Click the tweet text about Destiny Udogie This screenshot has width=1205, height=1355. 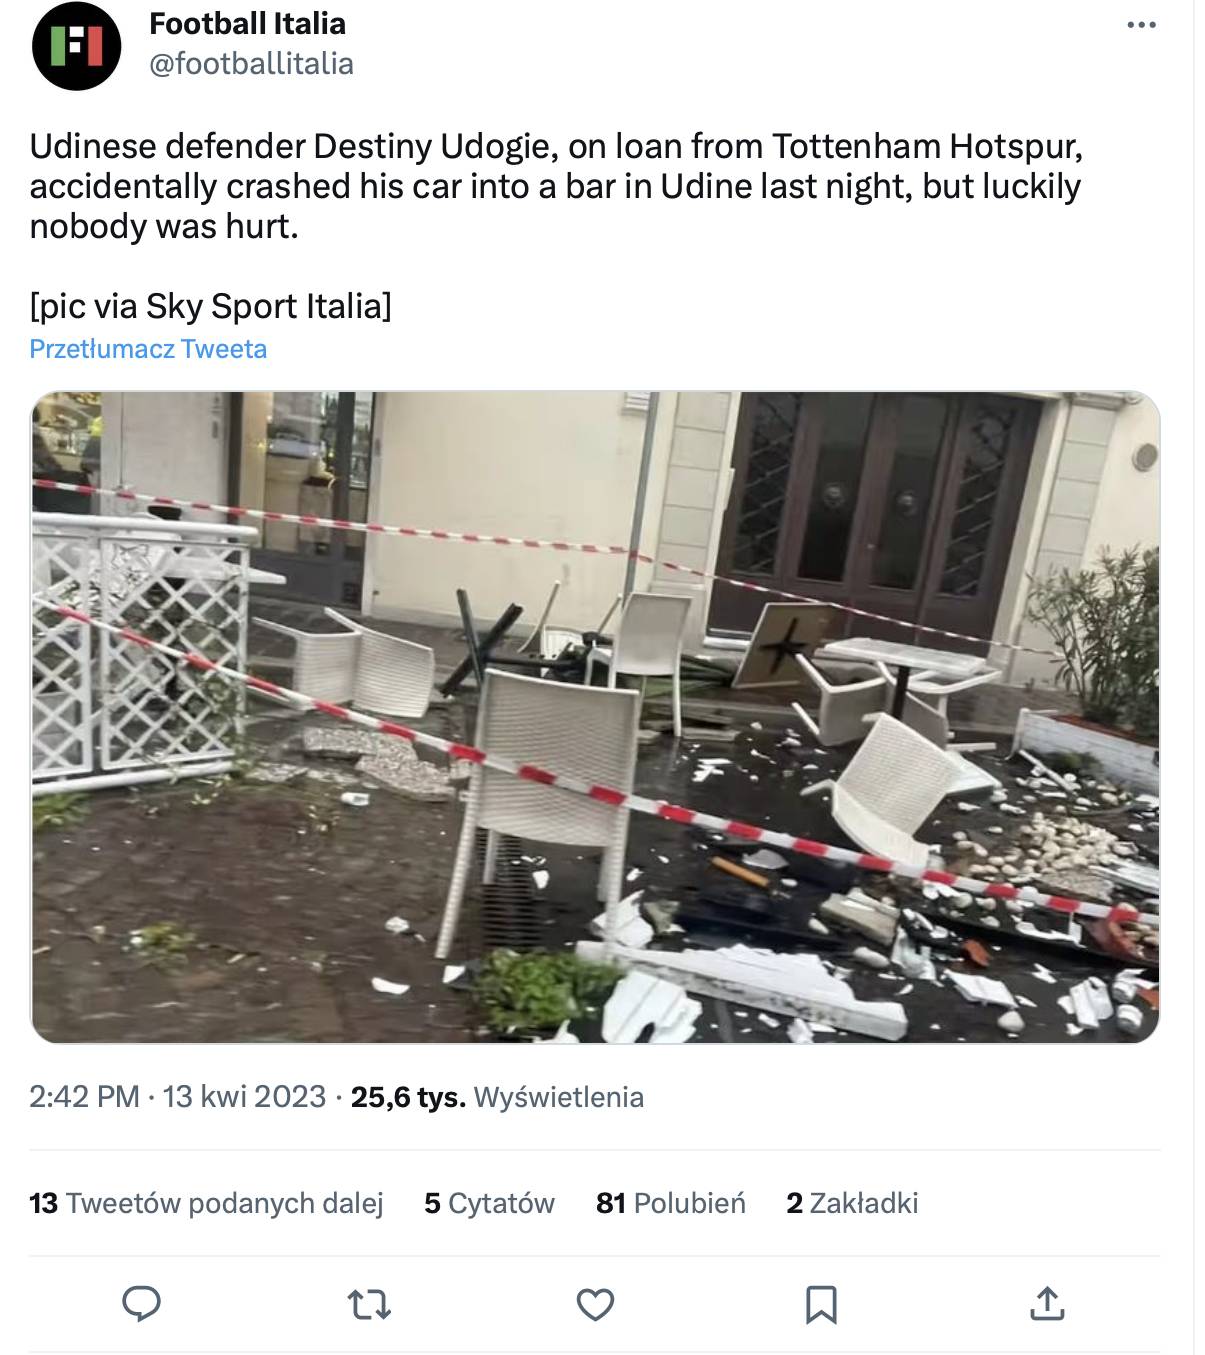pyautogui.click(x=556, y=186)
